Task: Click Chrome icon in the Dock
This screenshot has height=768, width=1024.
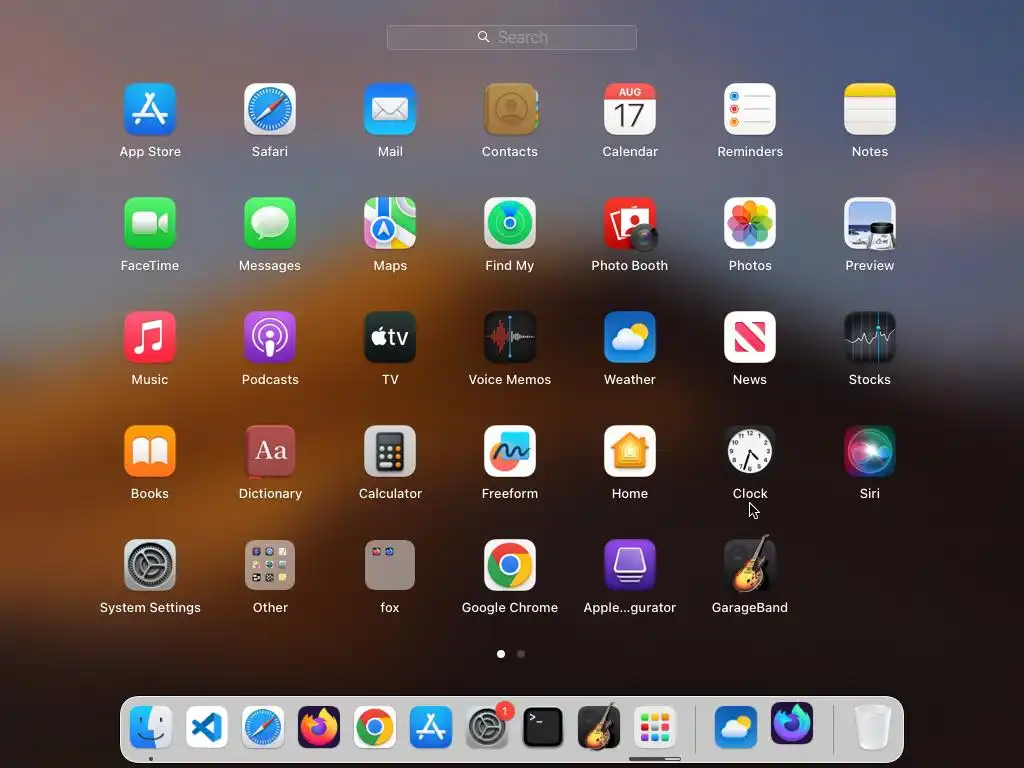Action: click(x=375, y=727)
